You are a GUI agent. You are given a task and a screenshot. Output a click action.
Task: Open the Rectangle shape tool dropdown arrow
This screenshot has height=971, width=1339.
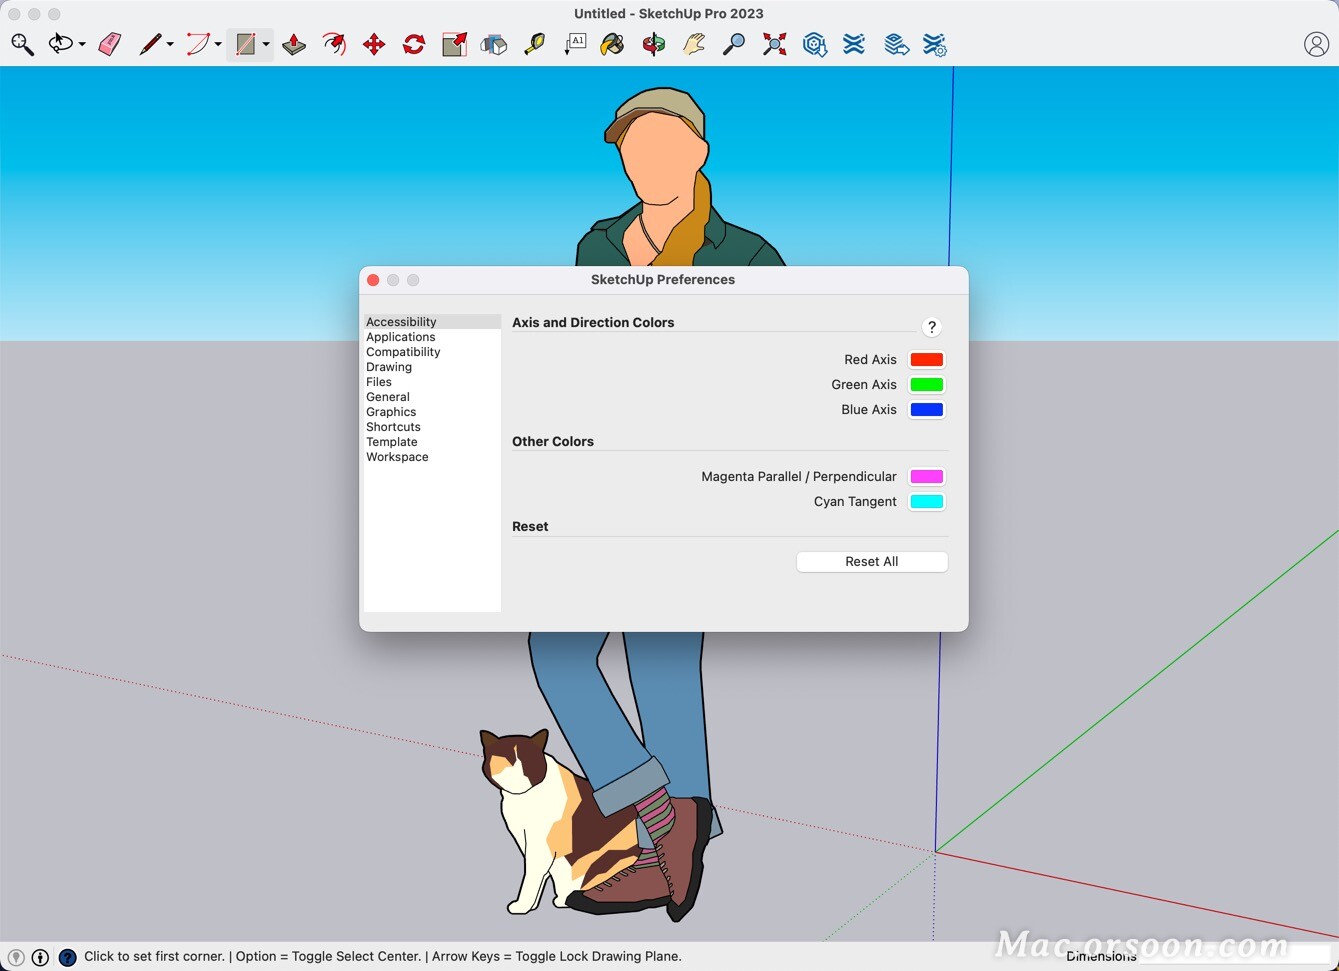[x=266, y=45]
